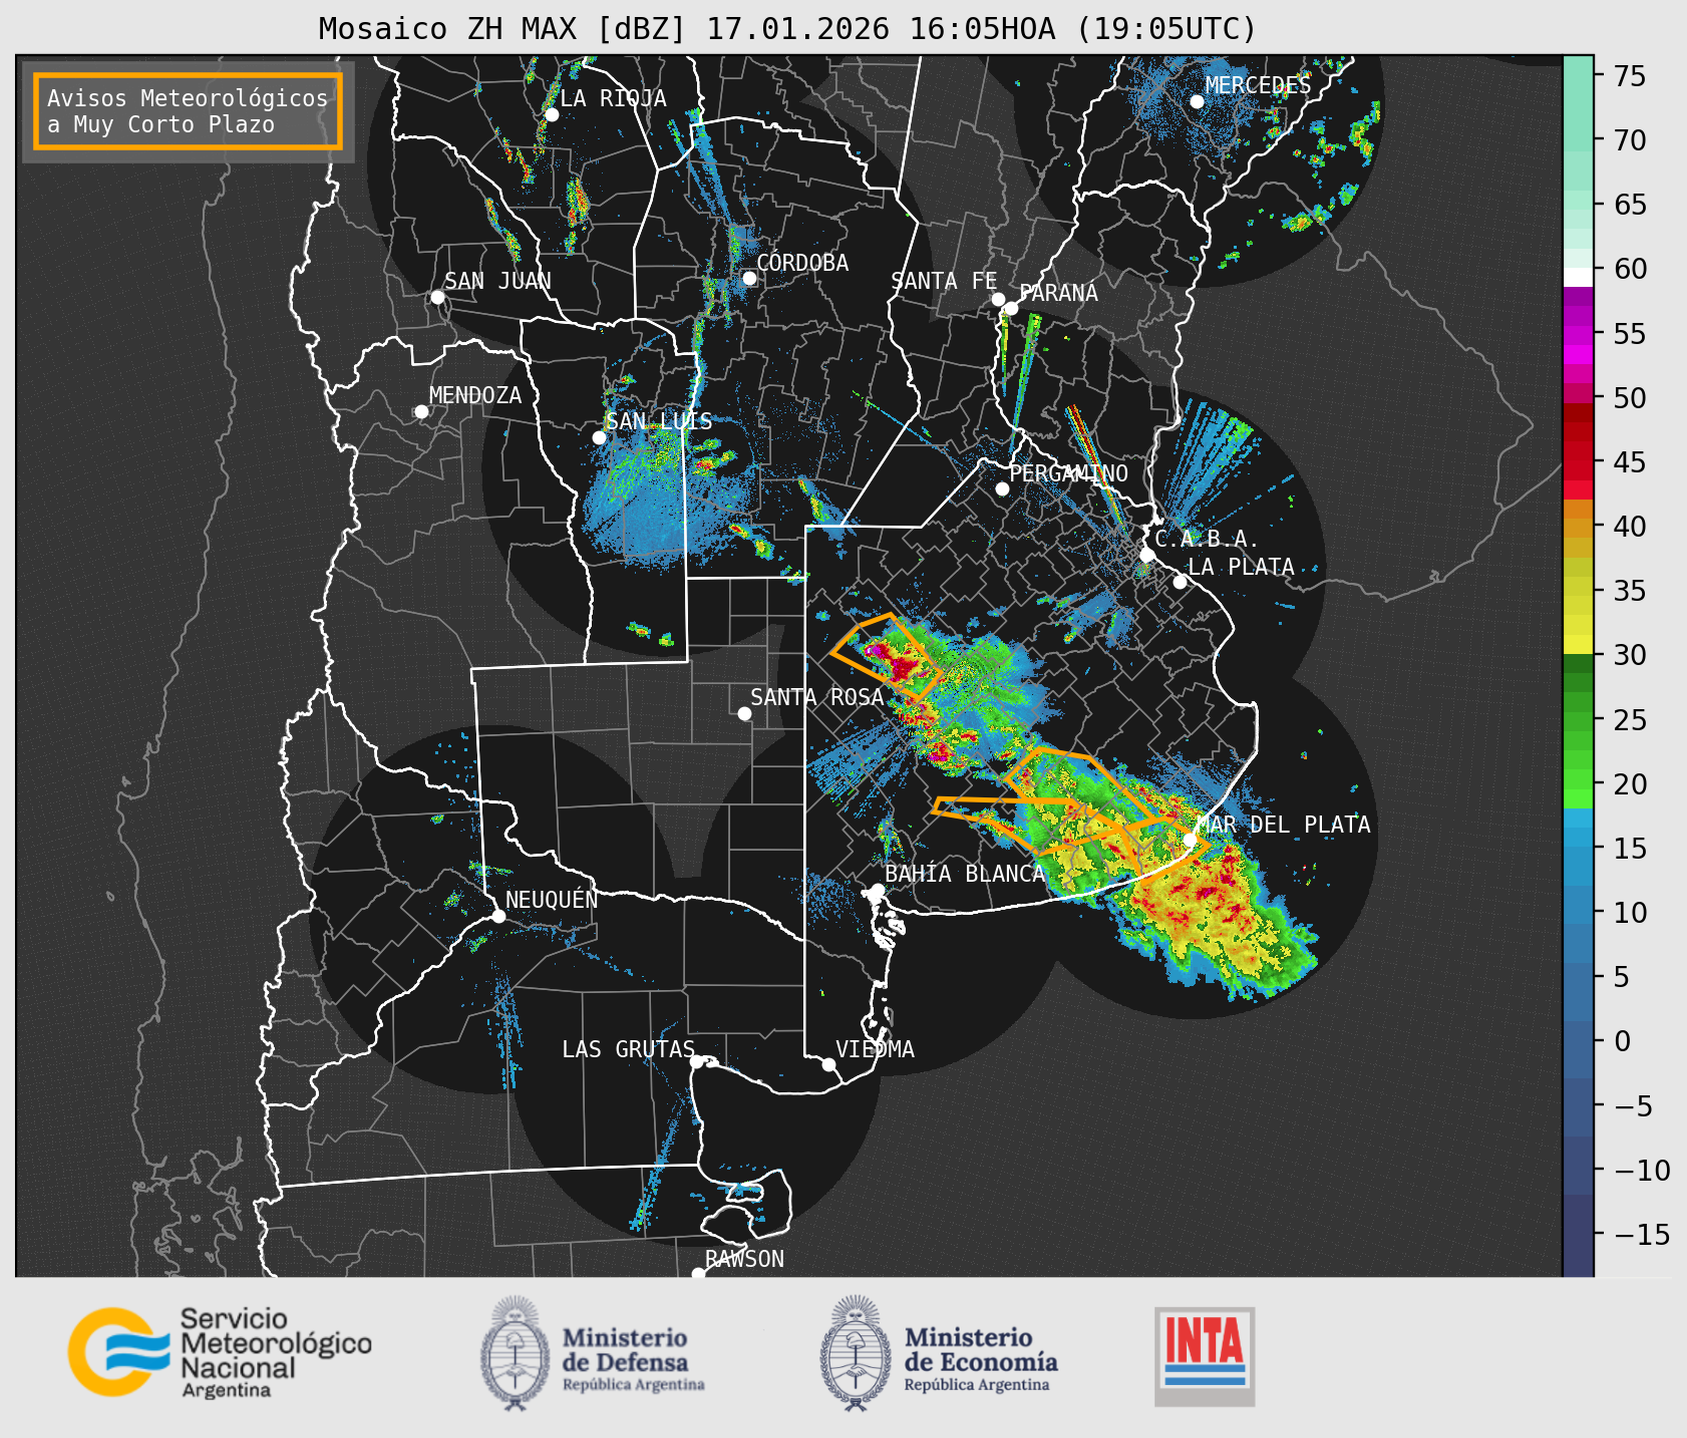Select the MAR DEL PLATA city marker
The image size is (1687, 1438).
pos(1190,840)
